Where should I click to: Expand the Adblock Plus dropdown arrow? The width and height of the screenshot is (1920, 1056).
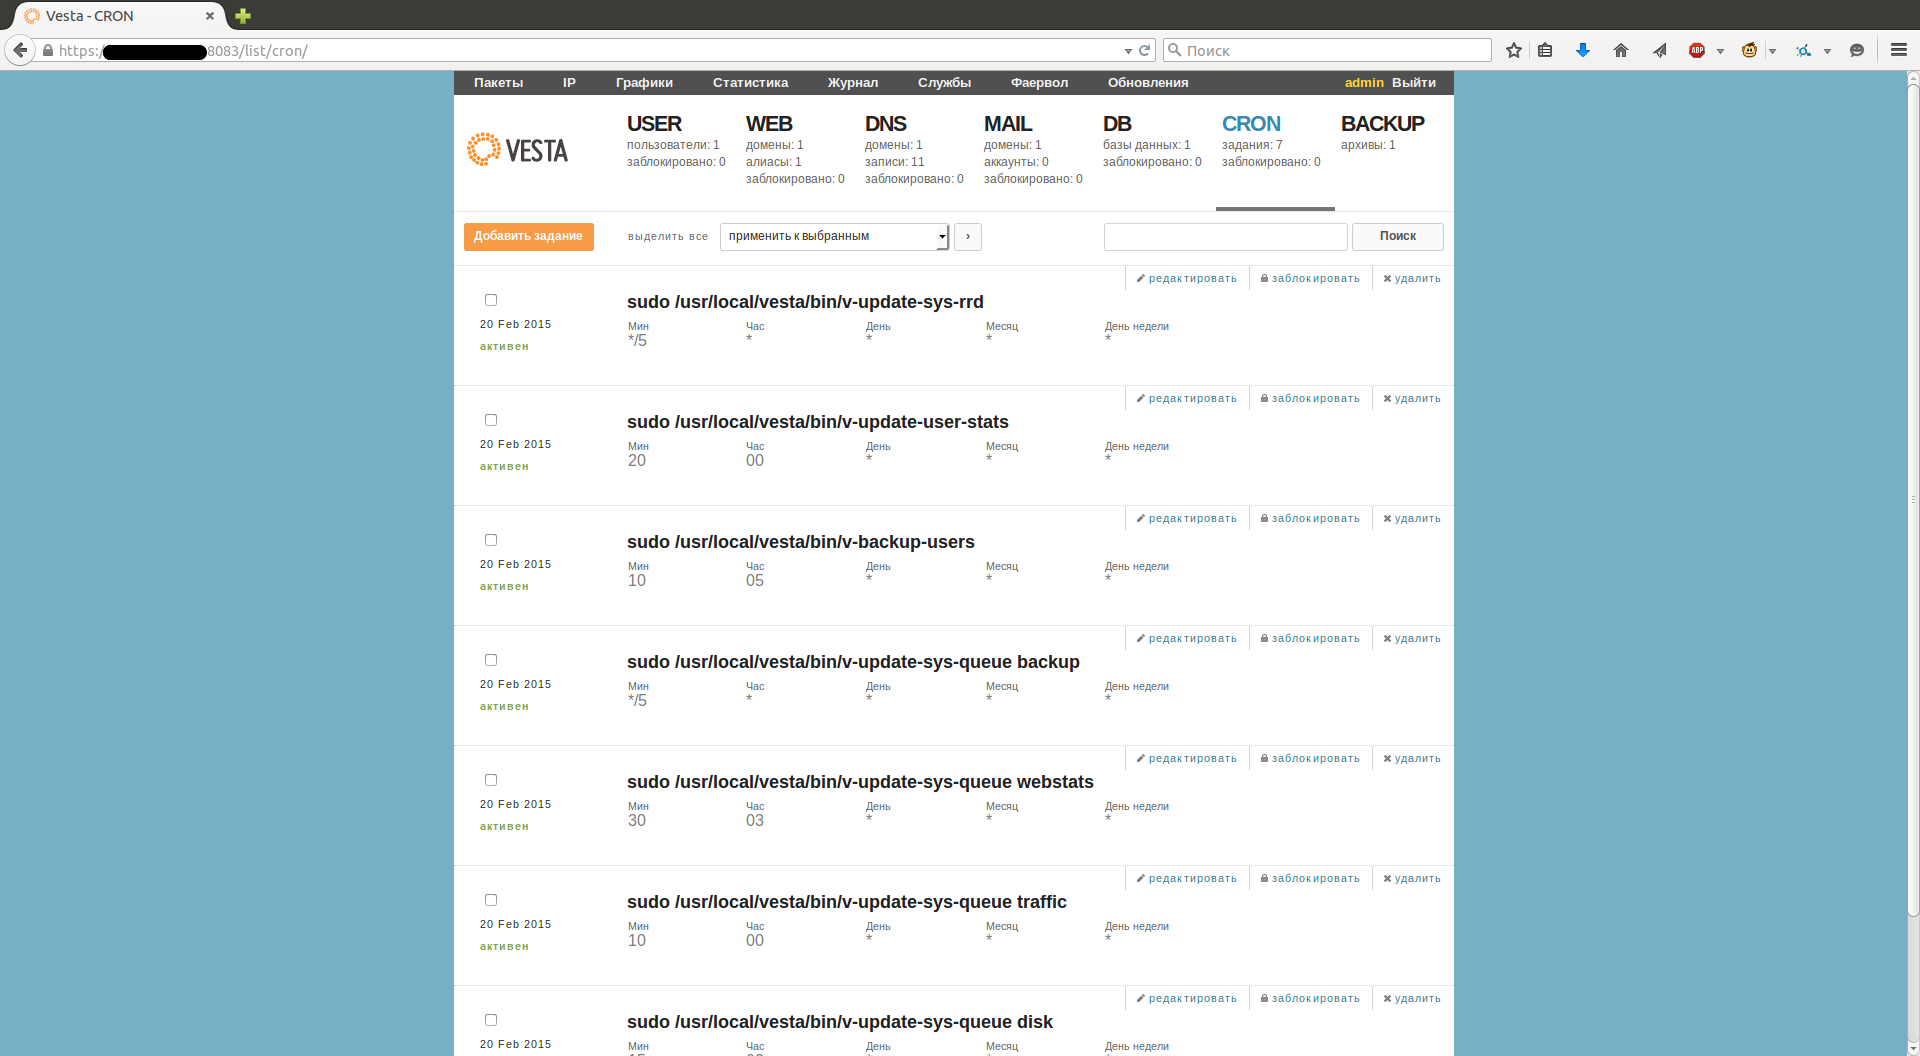(1720, 51)
